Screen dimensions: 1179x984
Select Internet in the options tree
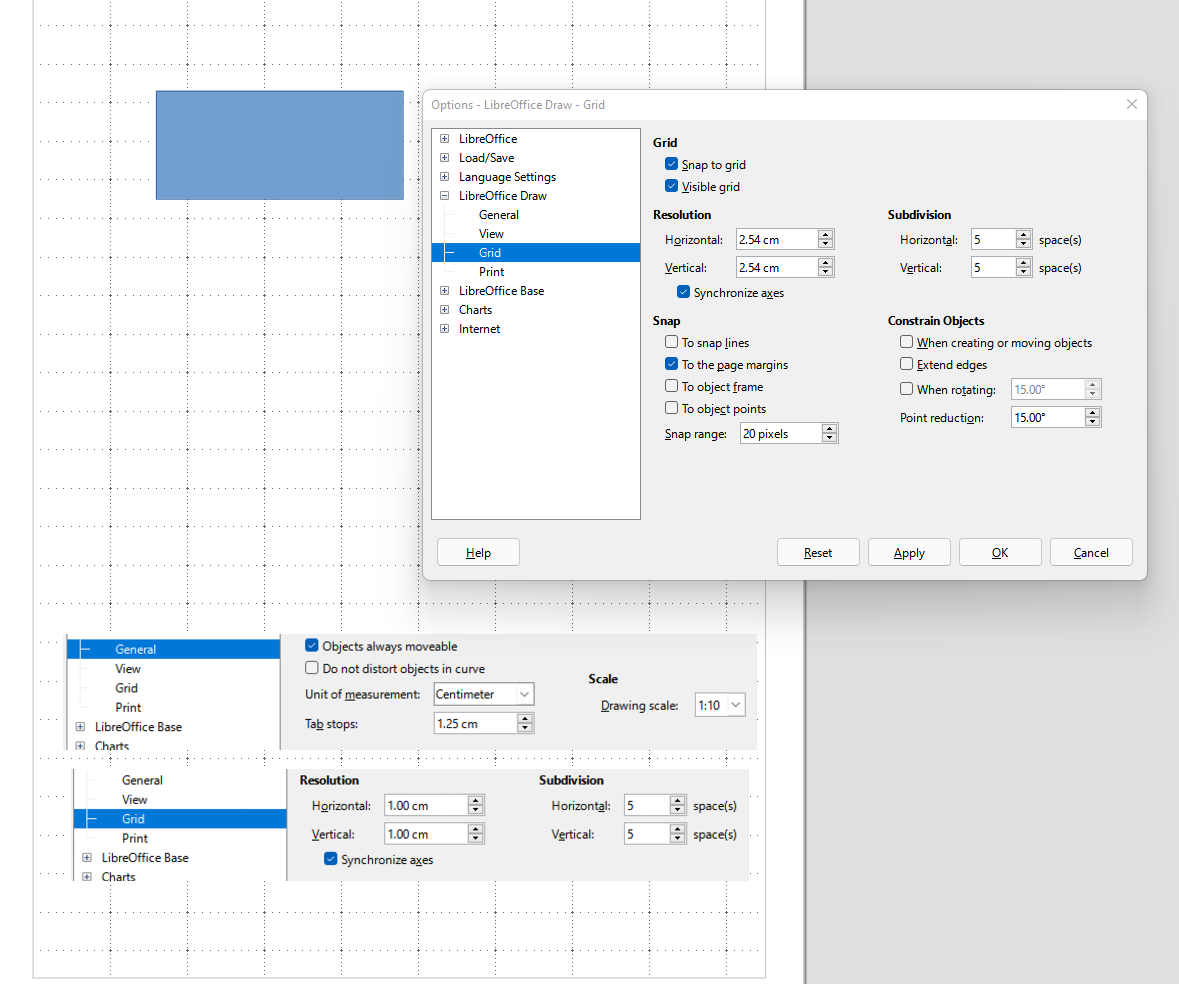point(480,329)
